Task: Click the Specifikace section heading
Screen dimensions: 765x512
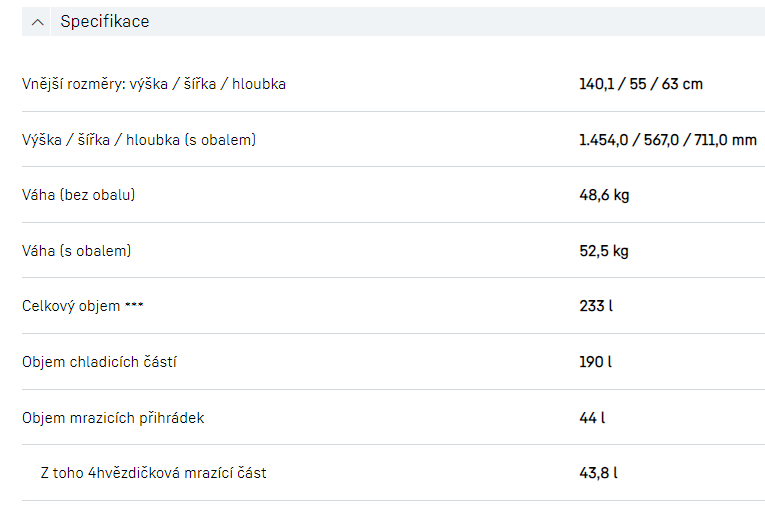Action: tap(104, 22)
